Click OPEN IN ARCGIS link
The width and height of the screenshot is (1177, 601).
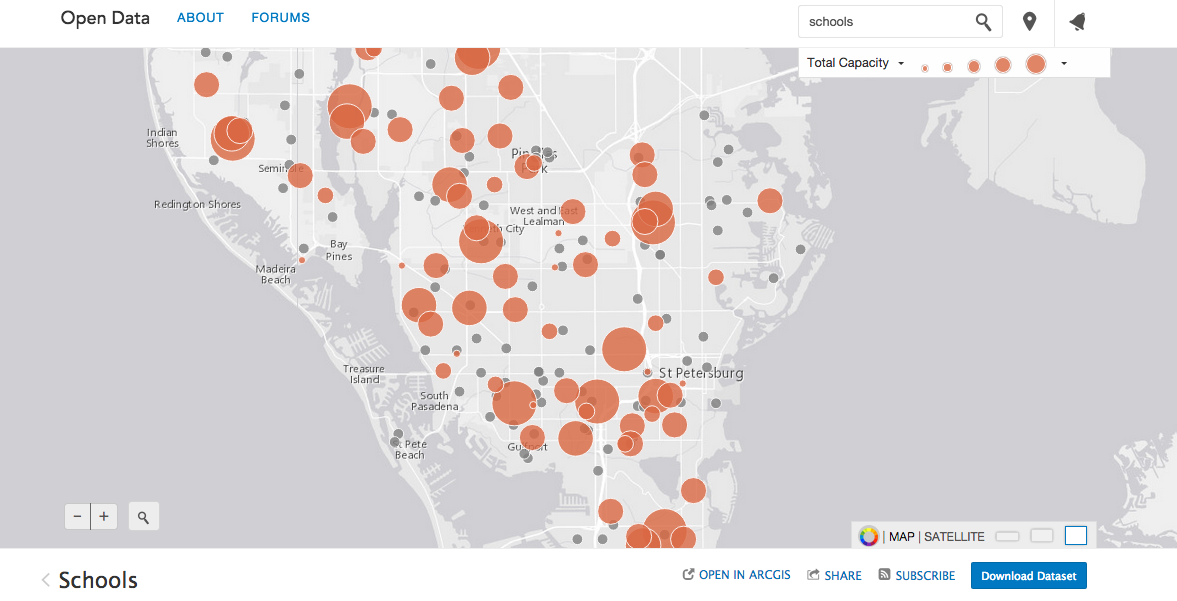[745, 575]
